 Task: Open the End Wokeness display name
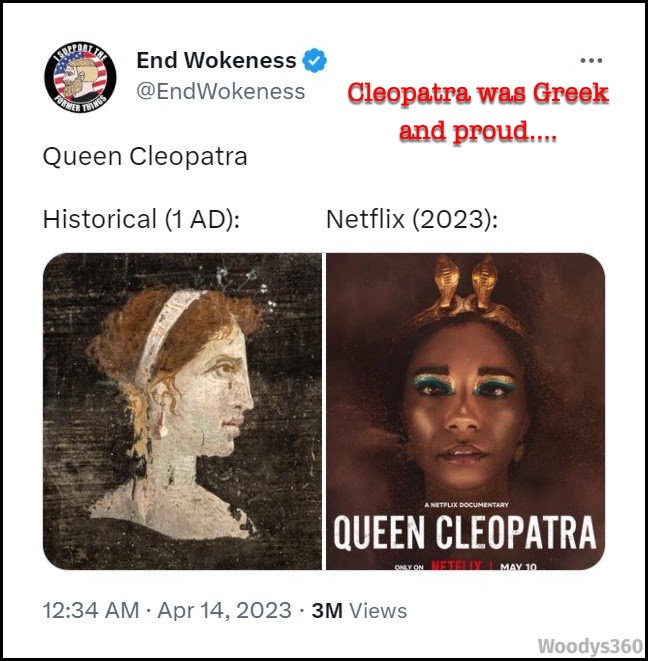pyautogui.click(x=216, y=60)
